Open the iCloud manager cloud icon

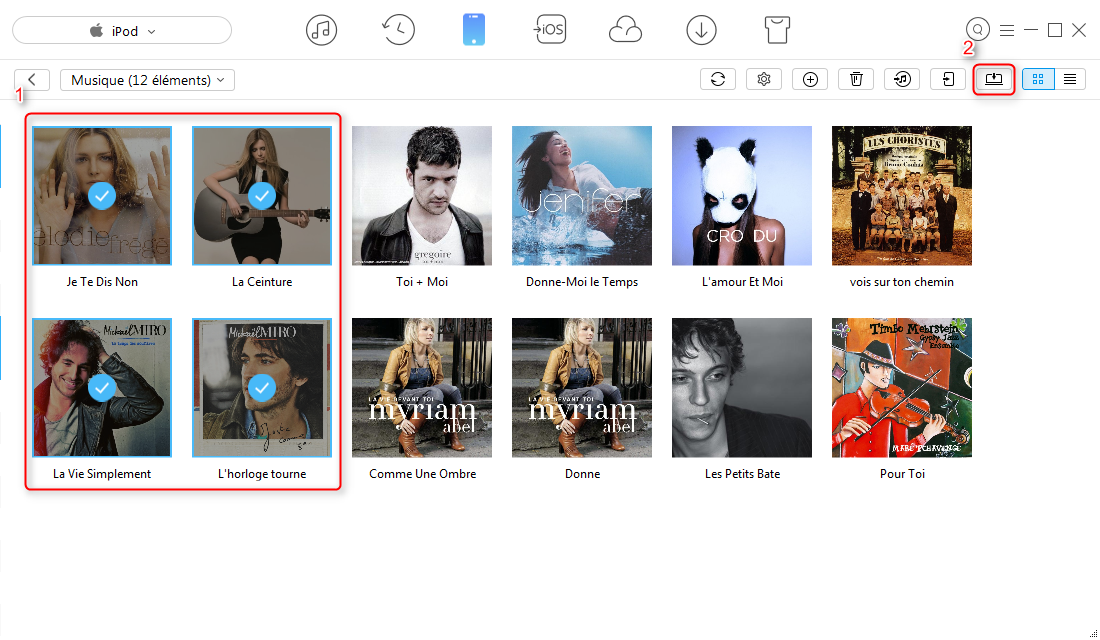(x=625, y=30)
